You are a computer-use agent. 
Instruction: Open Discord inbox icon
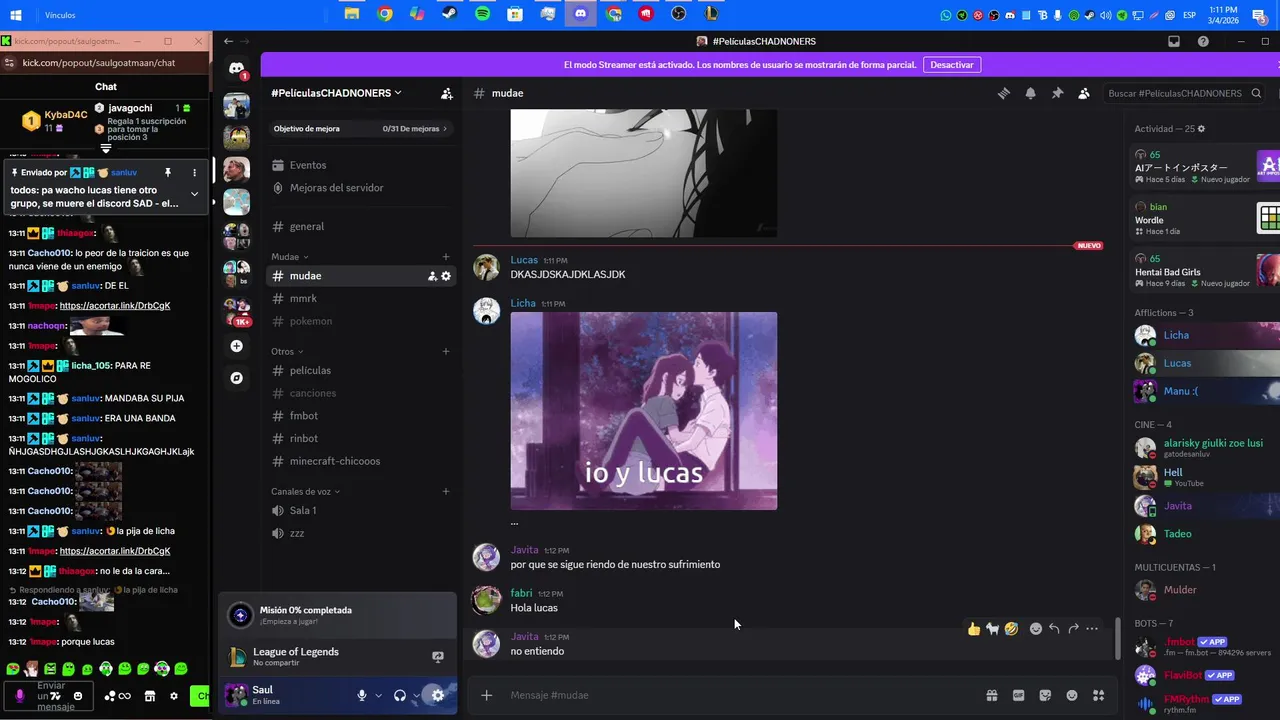[1174, 41]
